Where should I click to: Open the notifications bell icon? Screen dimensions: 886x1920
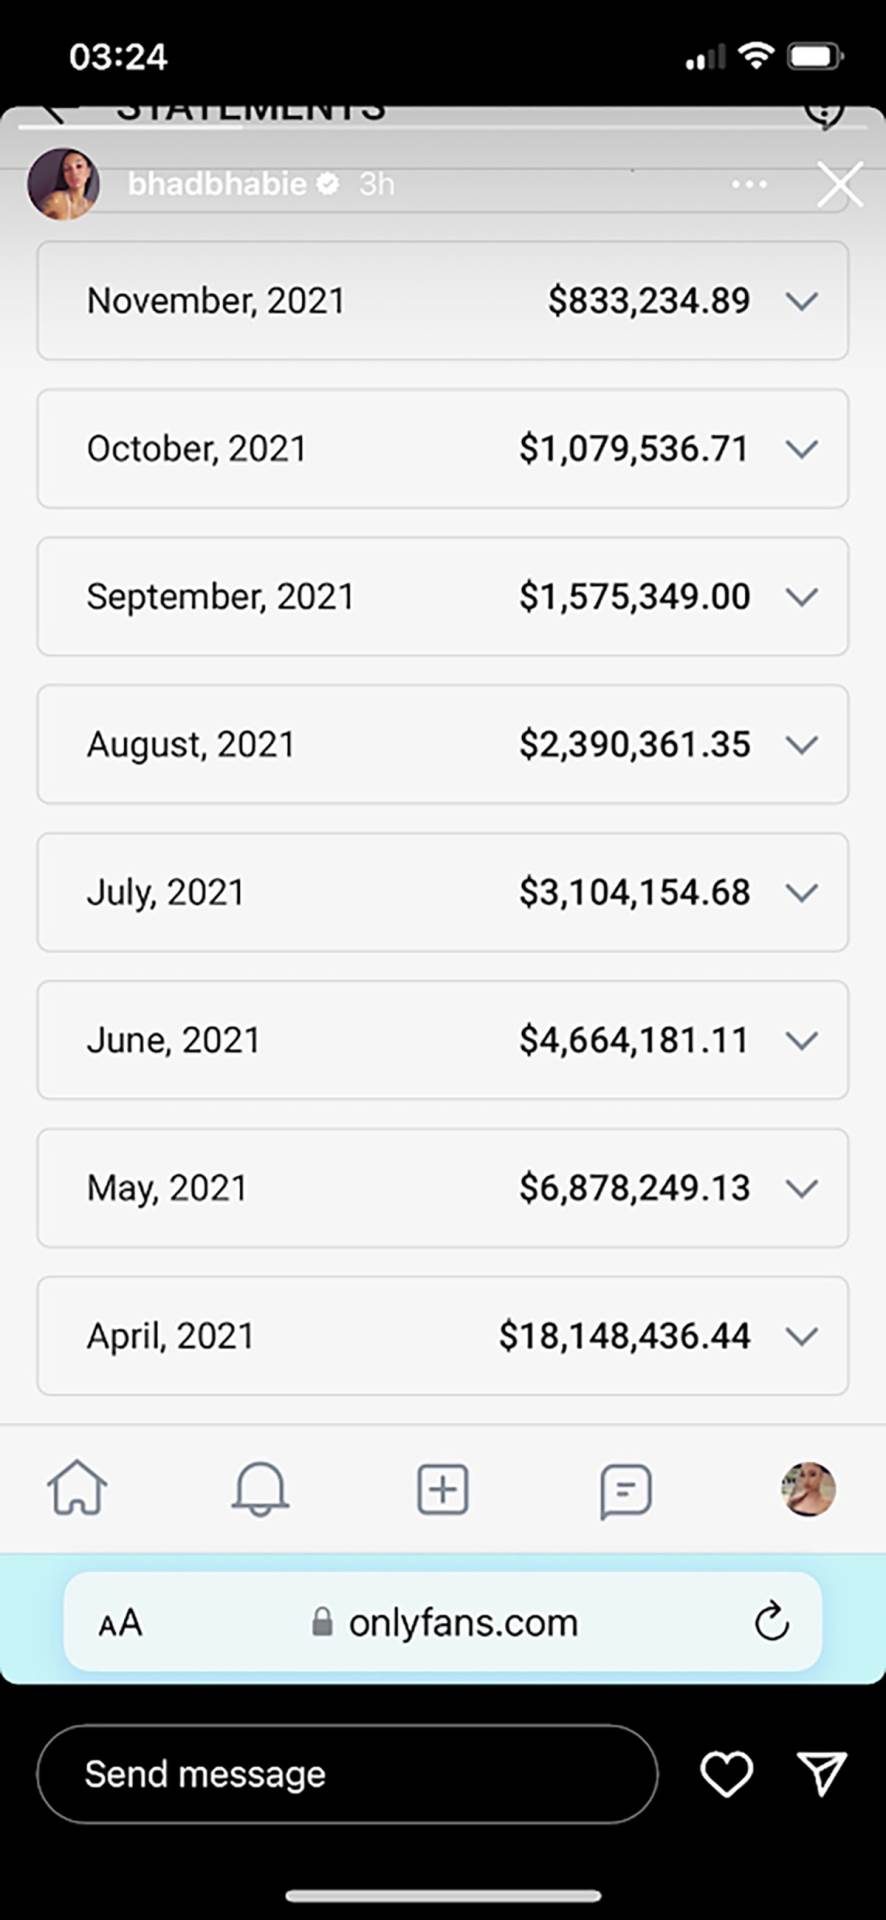(x=260, y=1489)
